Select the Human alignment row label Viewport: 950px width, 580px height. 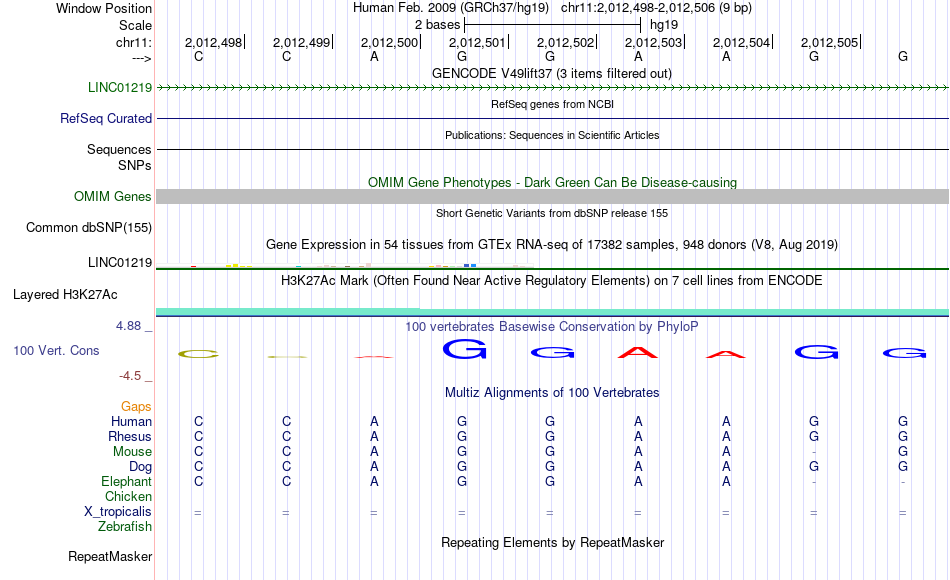[131, 421]
